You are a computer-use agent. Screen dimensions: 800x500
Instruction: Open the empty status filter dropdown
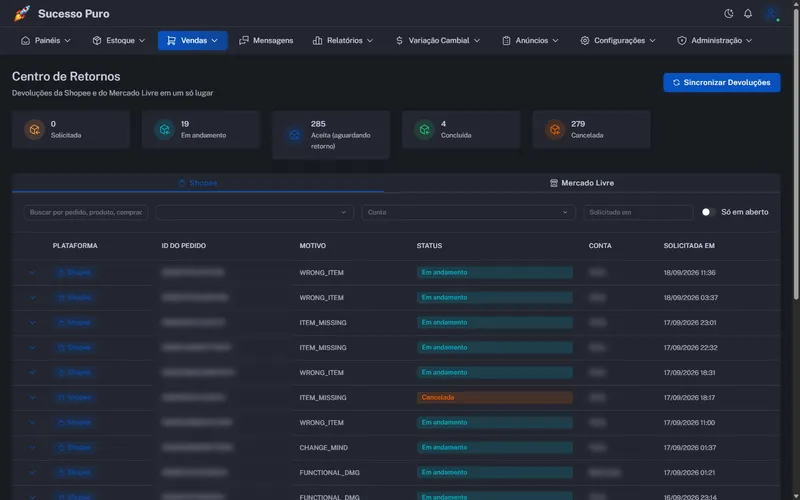click(255, 212)
